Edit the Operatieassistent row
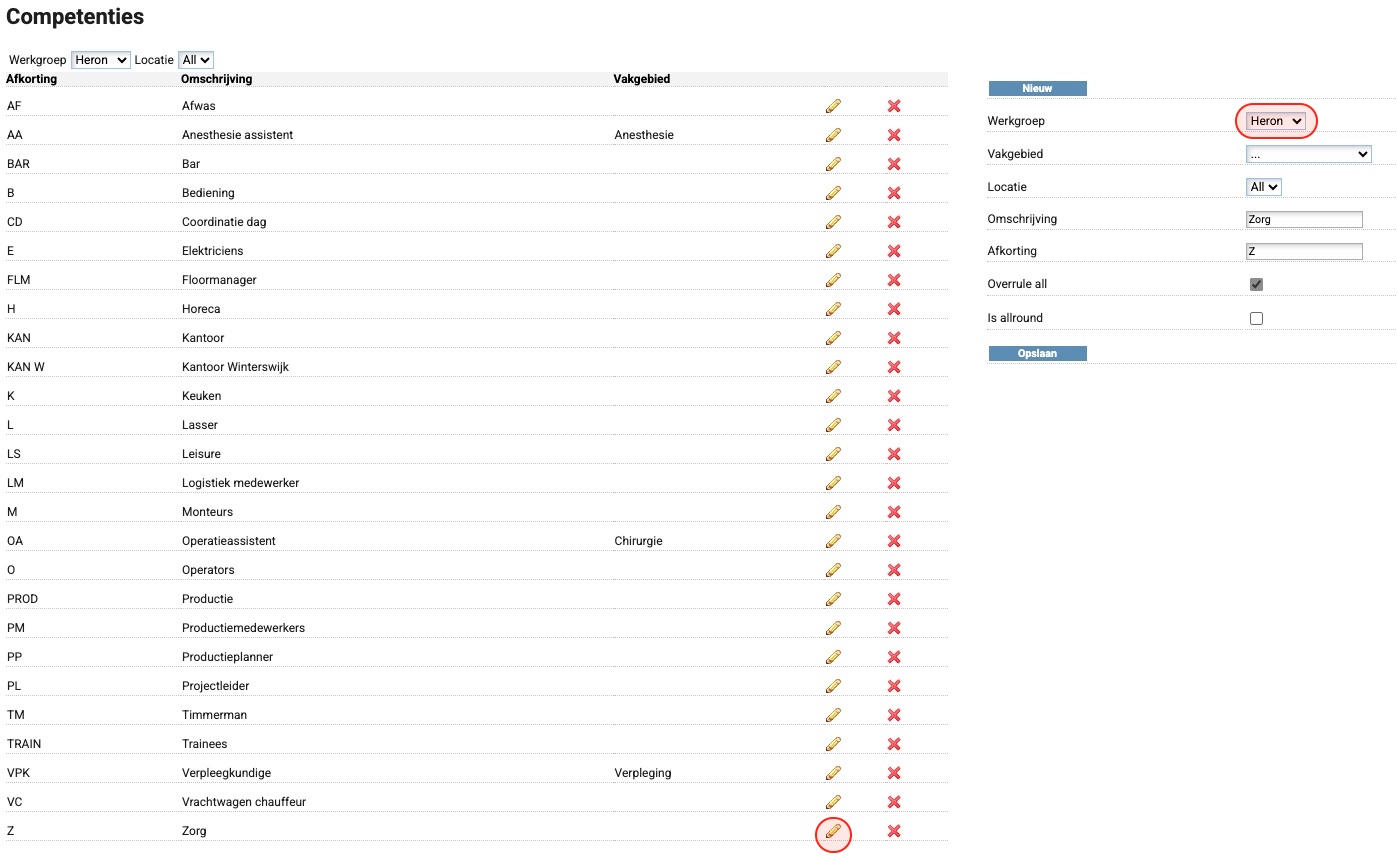 (833, 541)
